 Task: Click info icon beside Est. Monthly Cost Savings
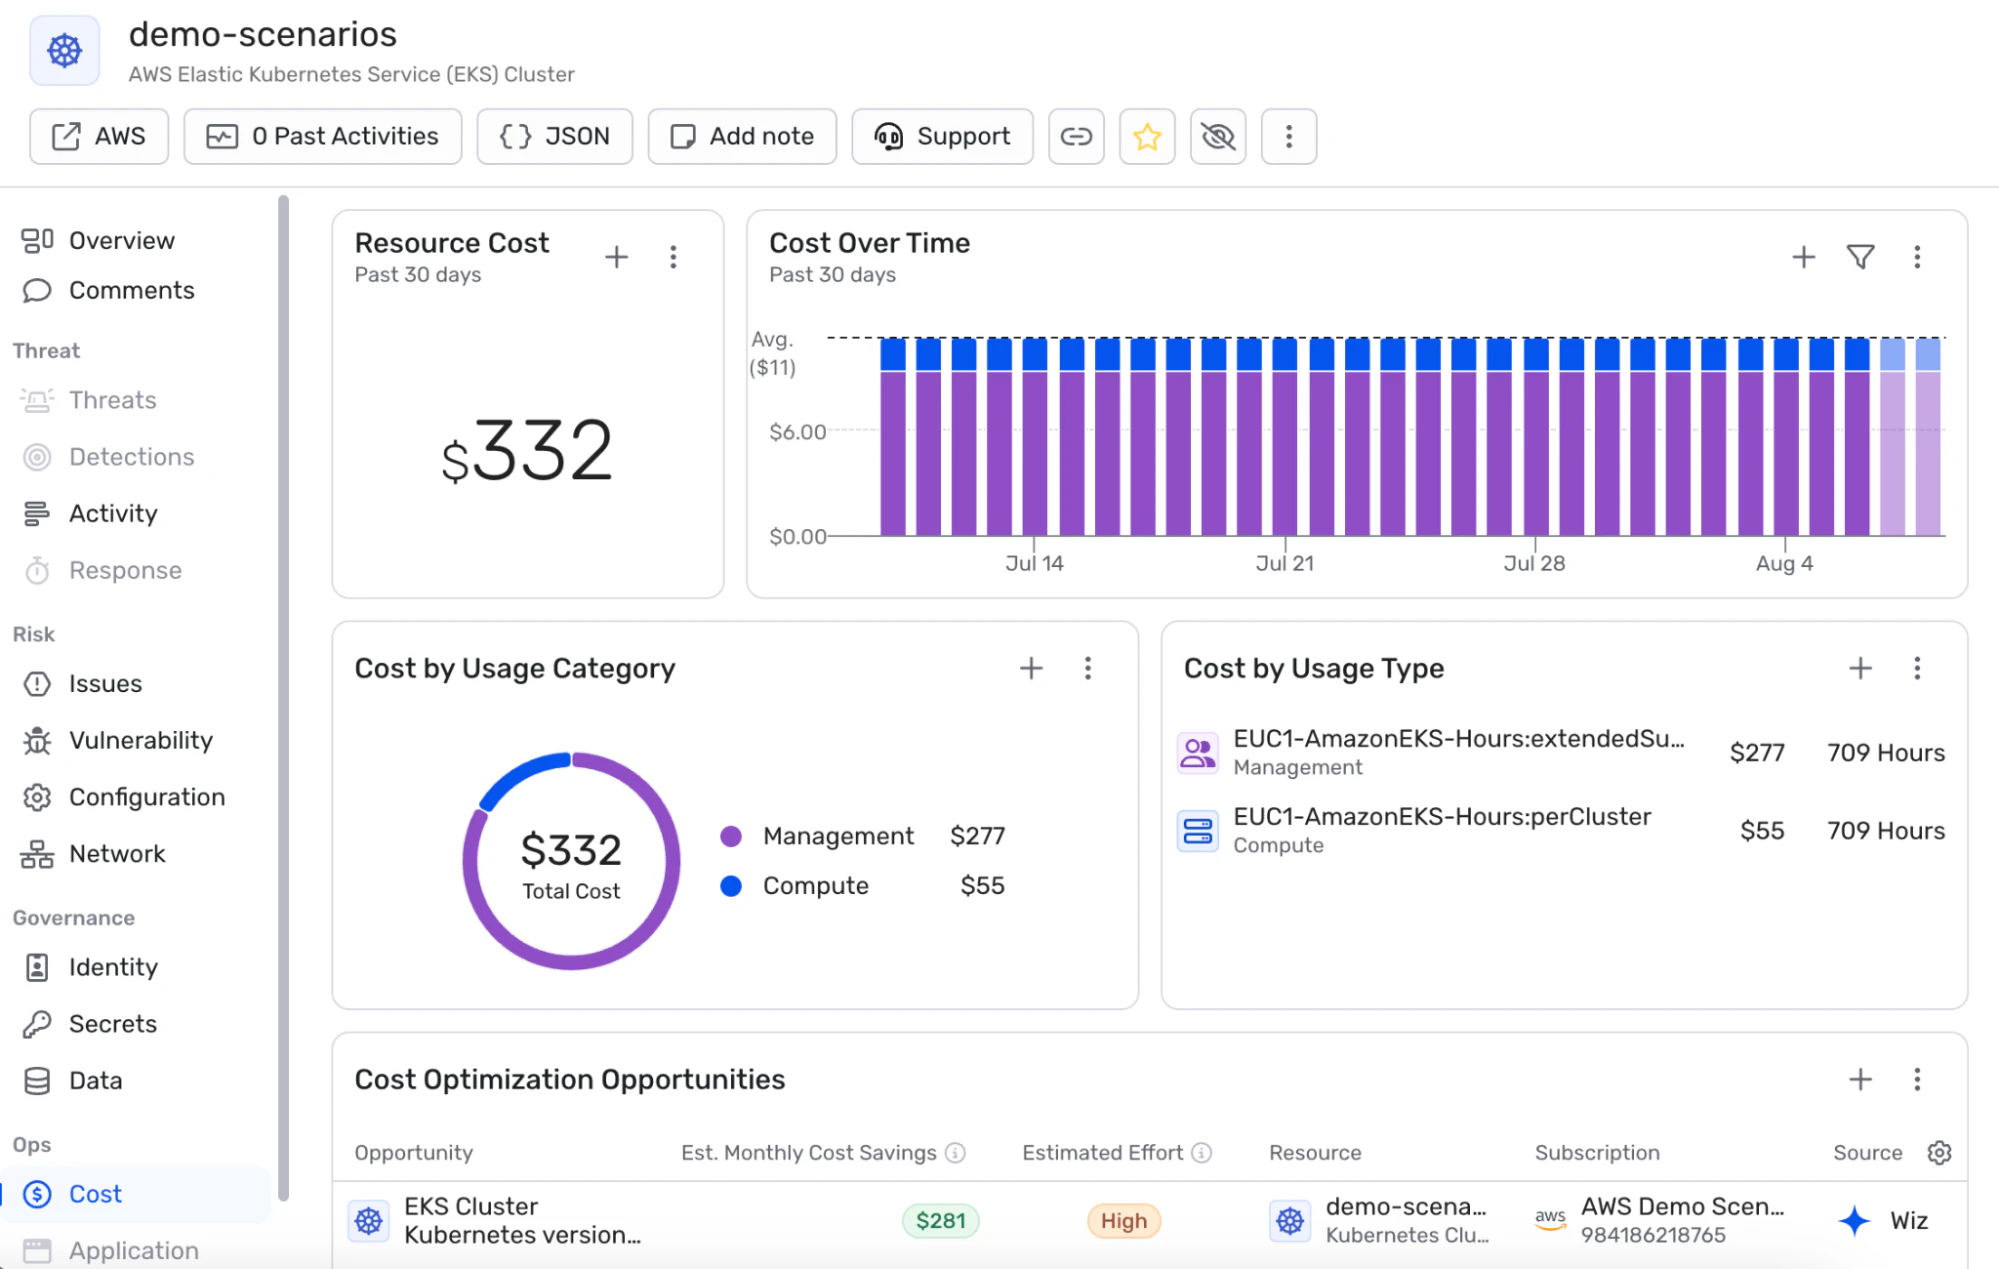tap(956, 1153)
